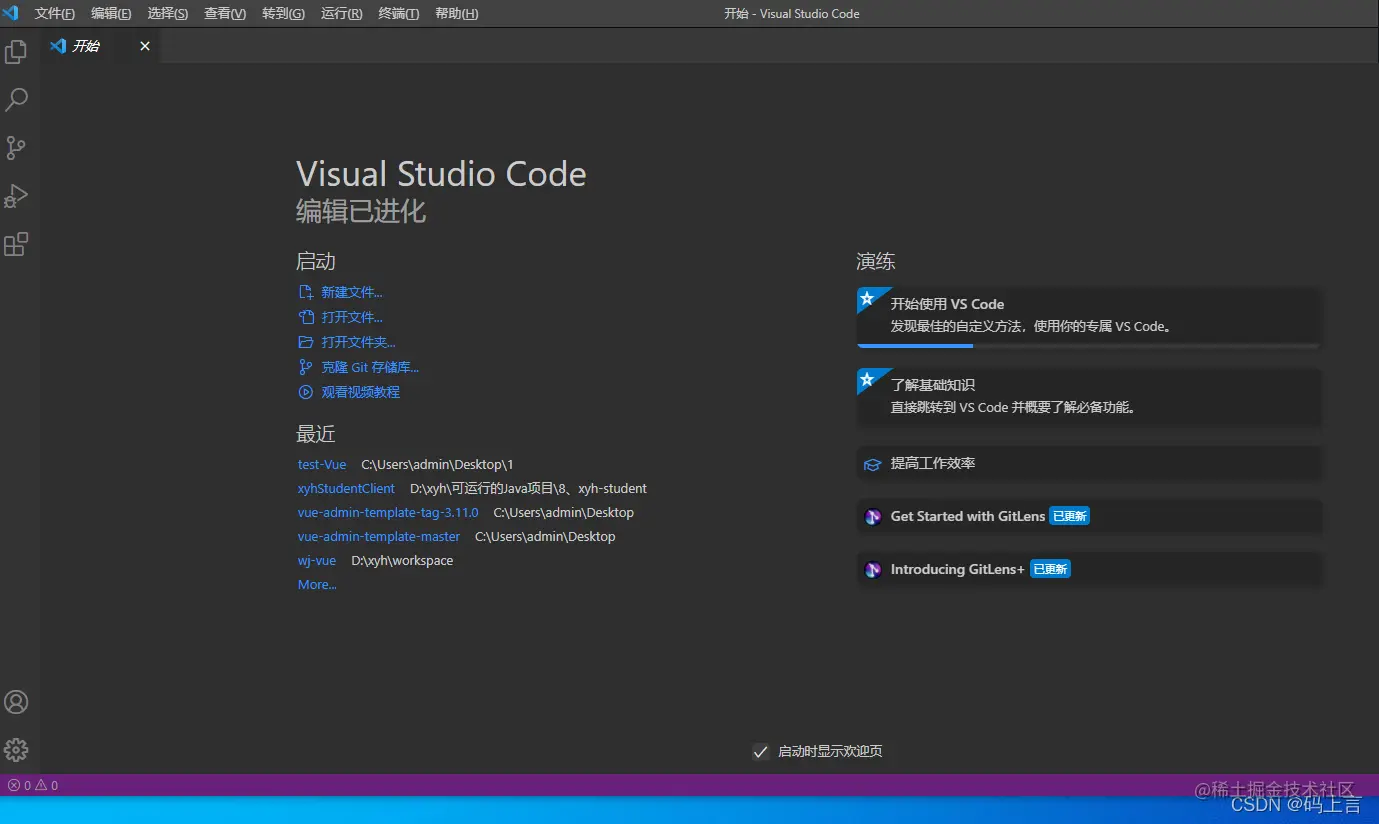Viewport: 1379px width, 824px height.
Task: Click path D:\xyh\workspace
Action: (x=402, y=560)
